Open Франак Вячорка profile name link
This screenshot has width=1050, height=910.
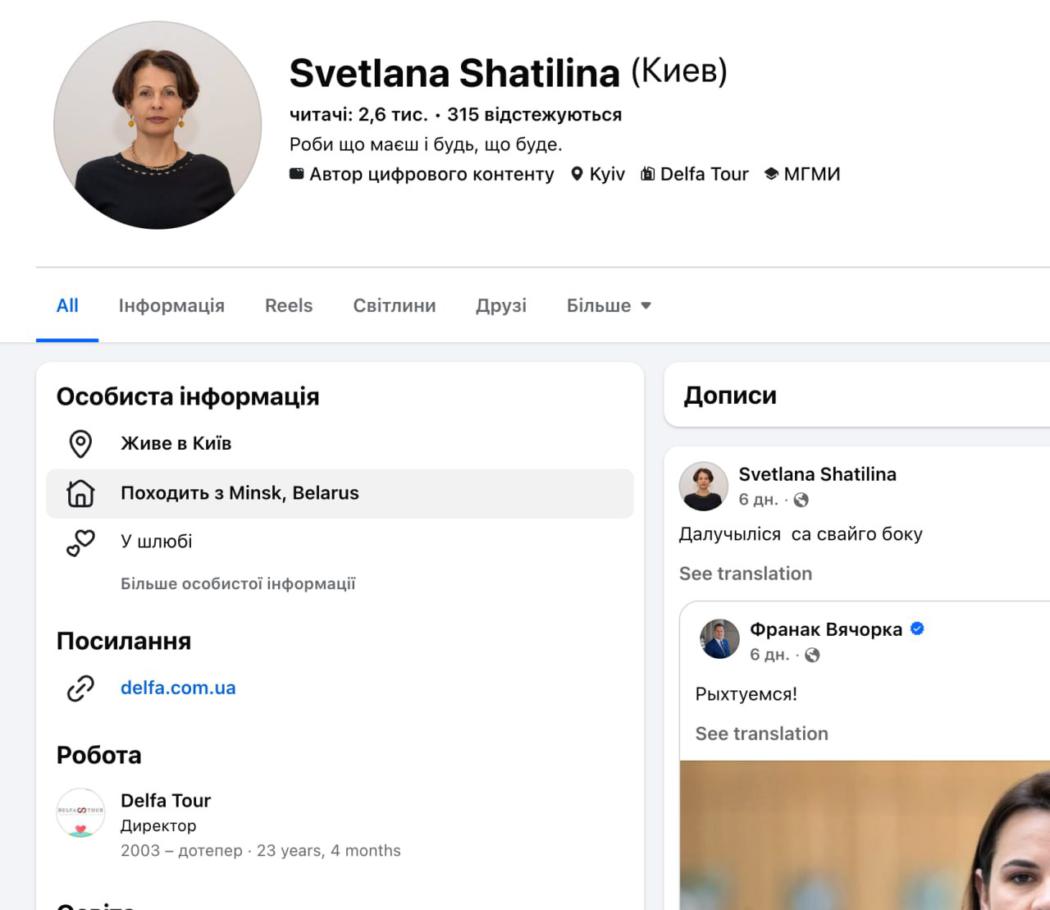tap(826, 629)
